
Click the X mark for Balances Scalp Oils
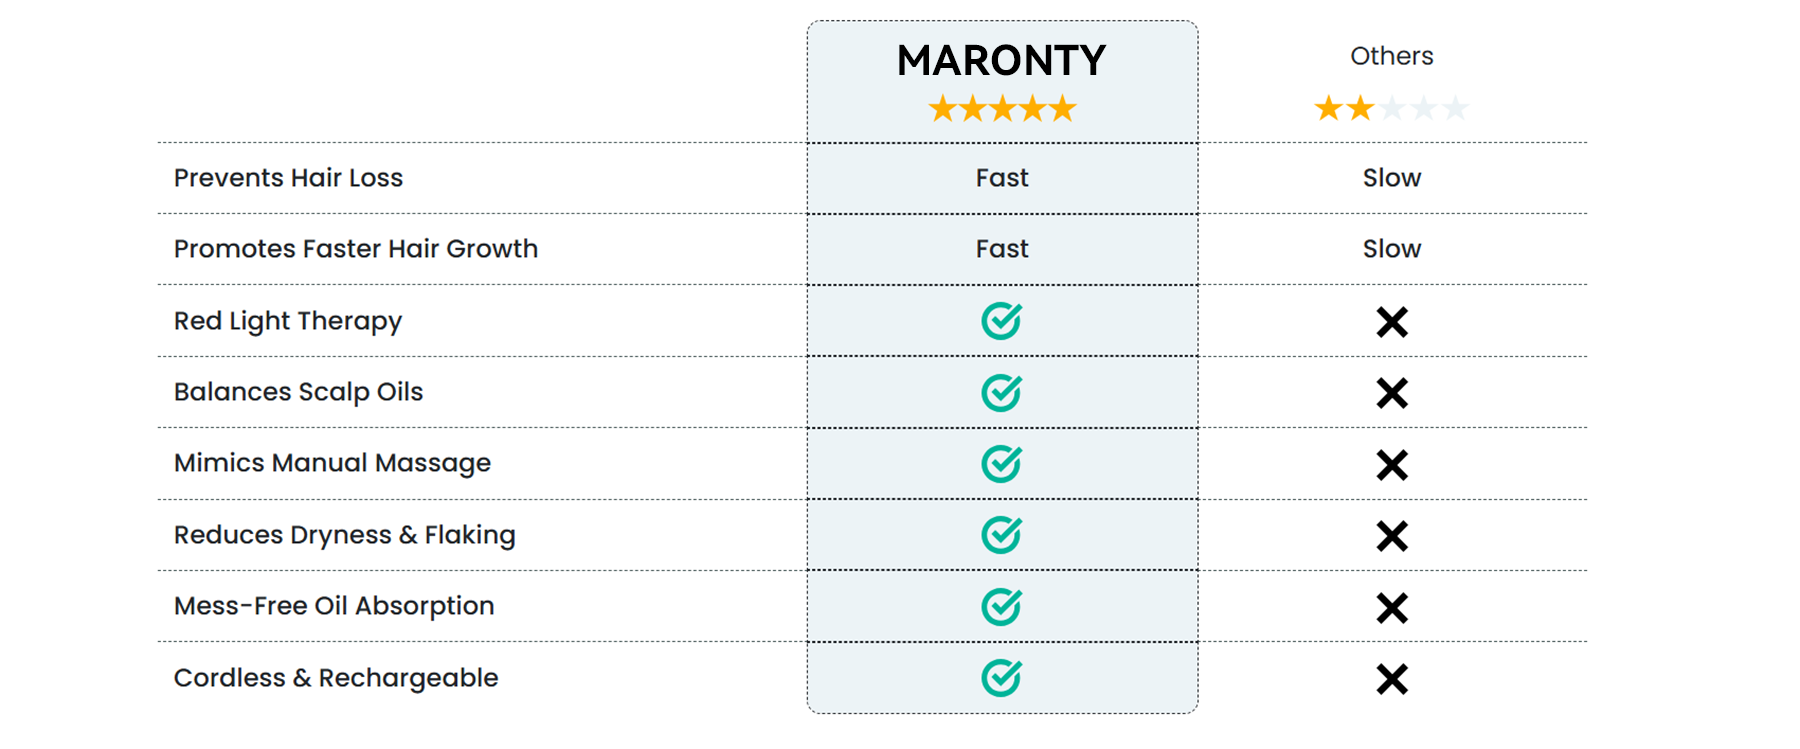click(x=1392, y=393)
